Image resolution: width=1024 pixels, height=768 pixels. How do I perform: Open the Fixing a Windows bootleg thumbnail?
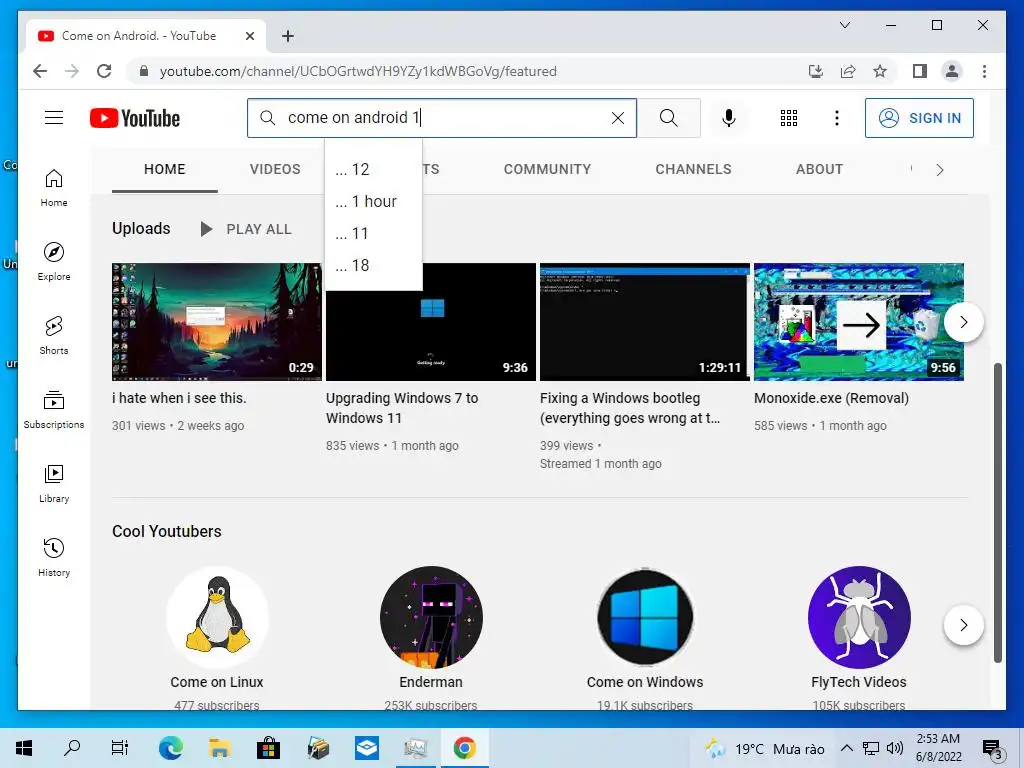click(x=645, y=321)
